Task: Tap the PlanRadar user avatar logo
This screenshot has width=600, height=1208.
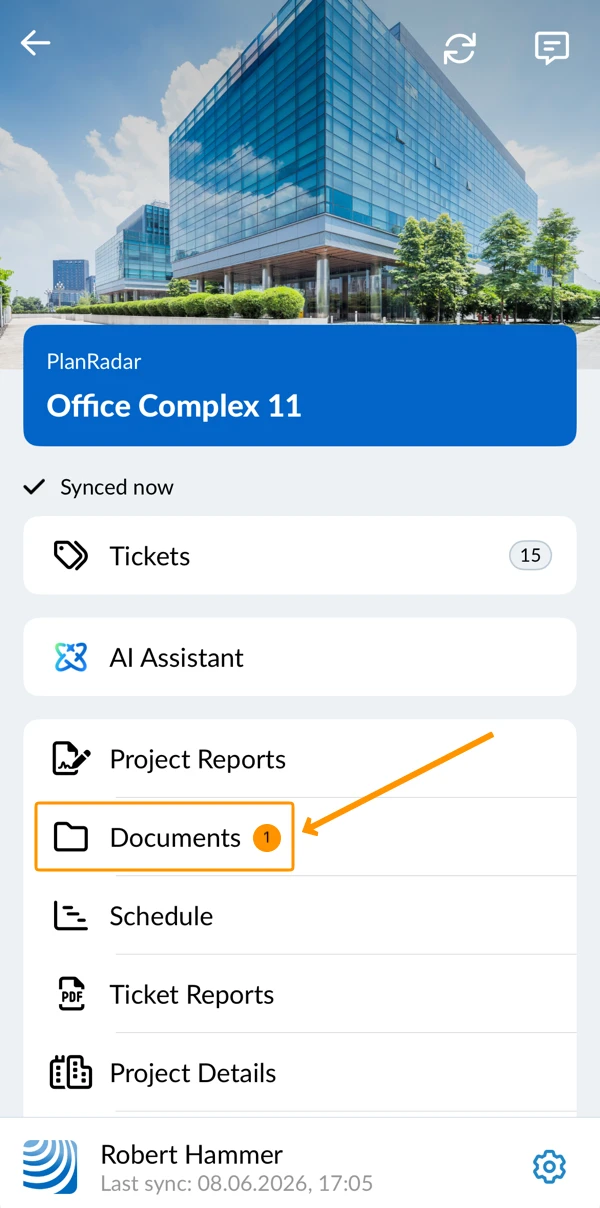Action: pos(50,1166)
